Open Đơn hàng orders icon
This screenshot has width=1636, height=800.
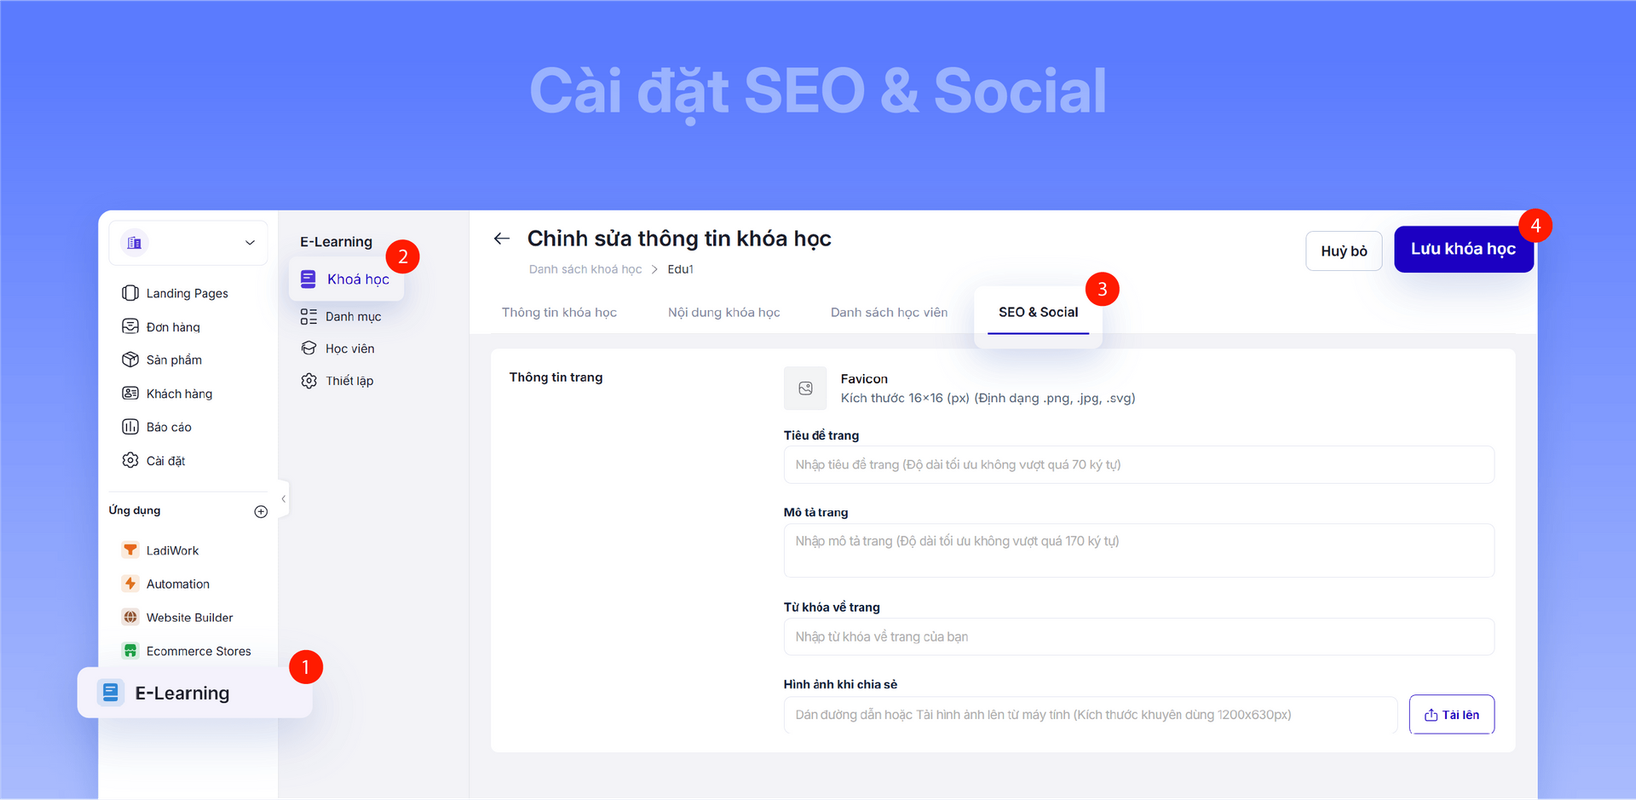(130, 326)
